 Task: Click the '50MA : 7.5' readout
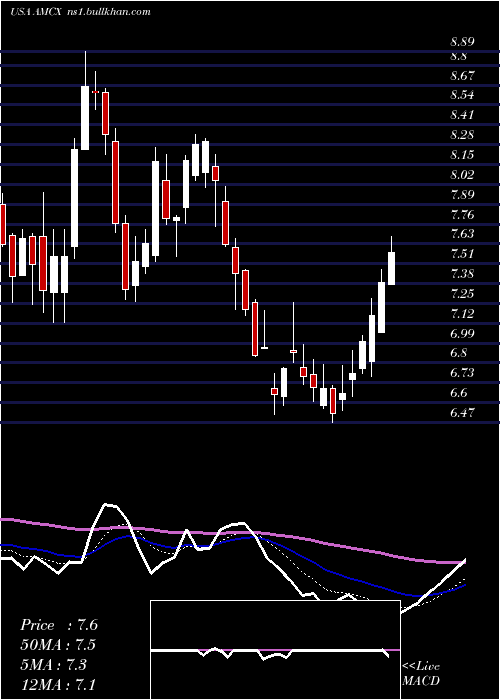58,645
